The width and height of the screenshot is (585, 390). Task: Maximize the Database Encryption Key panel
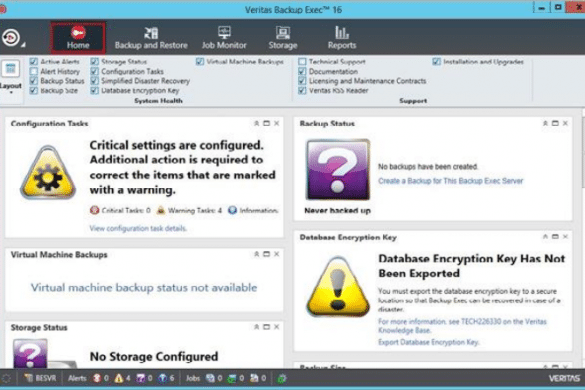[x=555, y=237]
